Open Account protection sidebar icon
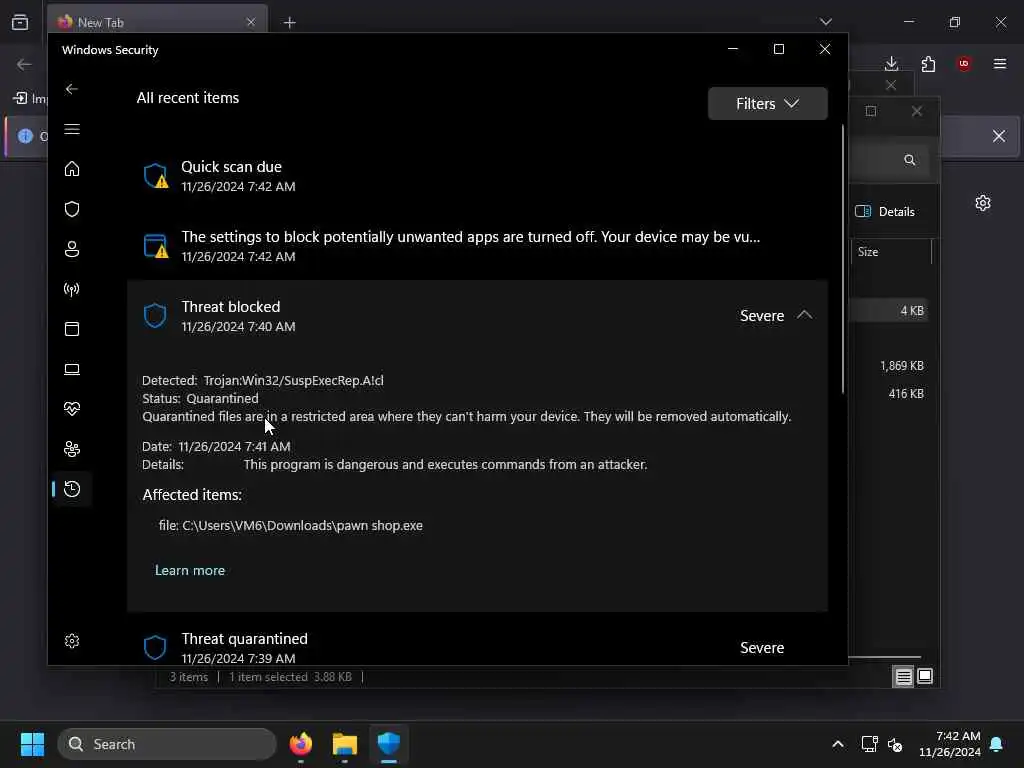Image resolution: width=1024 pixels, height=768 pixels. 72,249
